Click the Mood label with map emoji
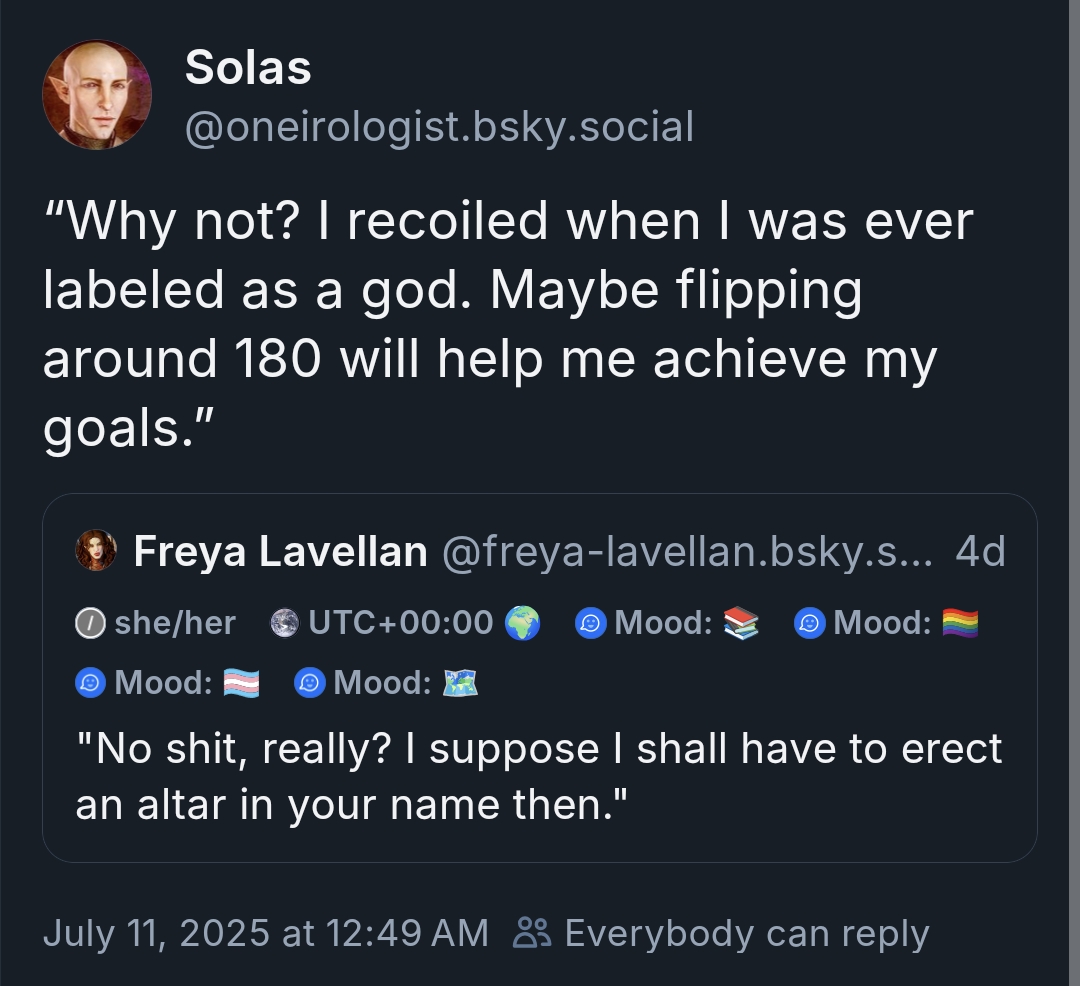Image resolution: width=1080 pixels, height=986 pixels. (386, 683)
